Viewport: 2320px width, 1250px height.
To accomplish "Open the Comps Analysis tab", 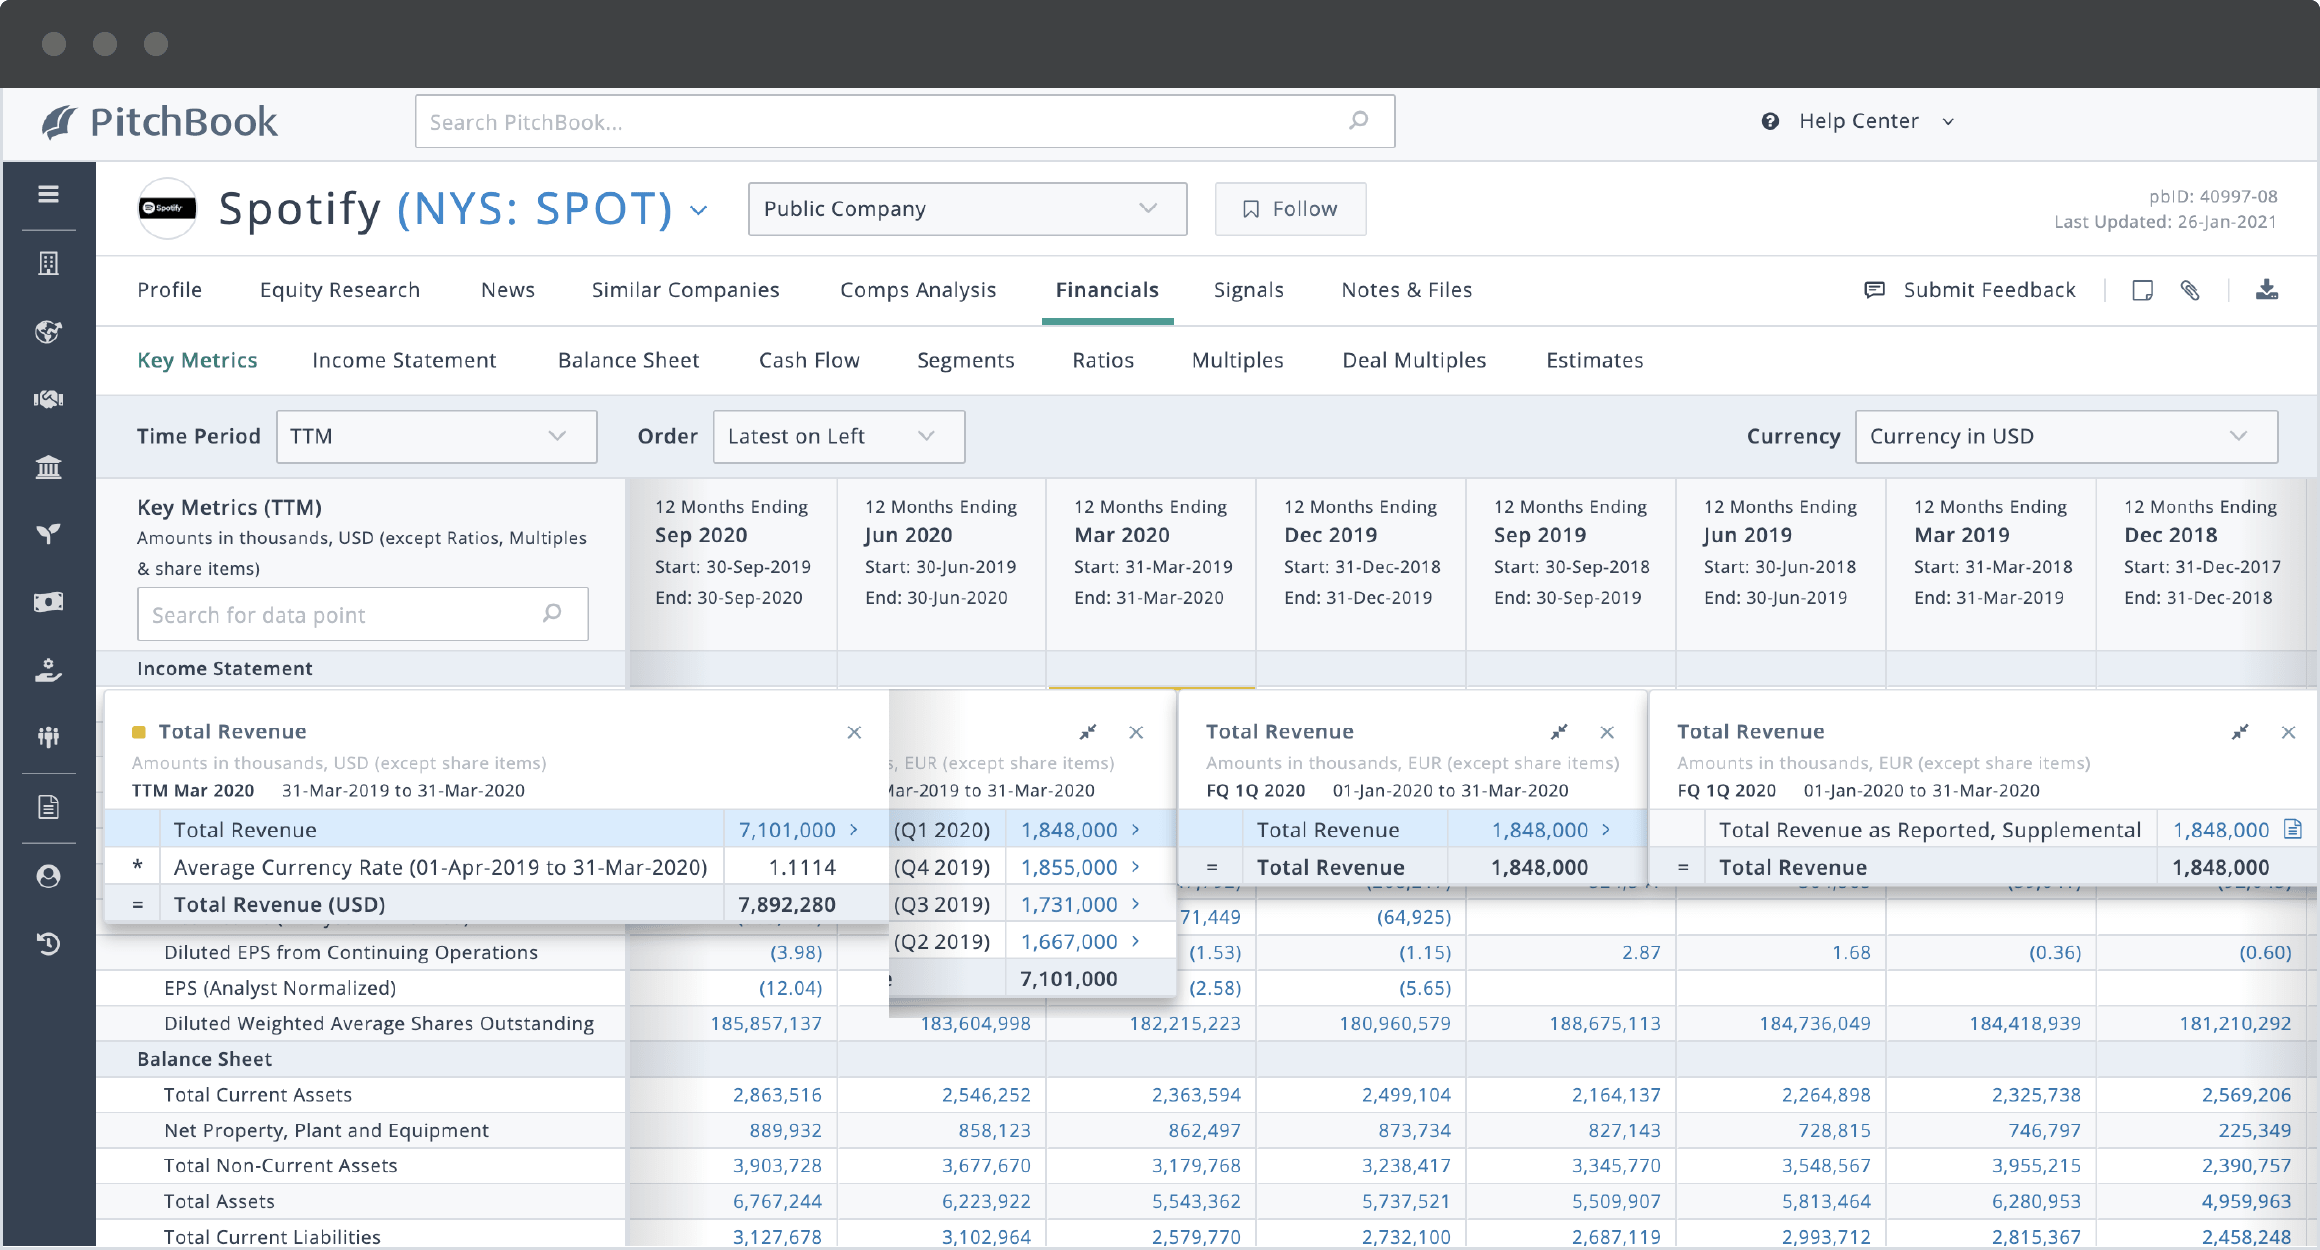I will tap(917, 290).
